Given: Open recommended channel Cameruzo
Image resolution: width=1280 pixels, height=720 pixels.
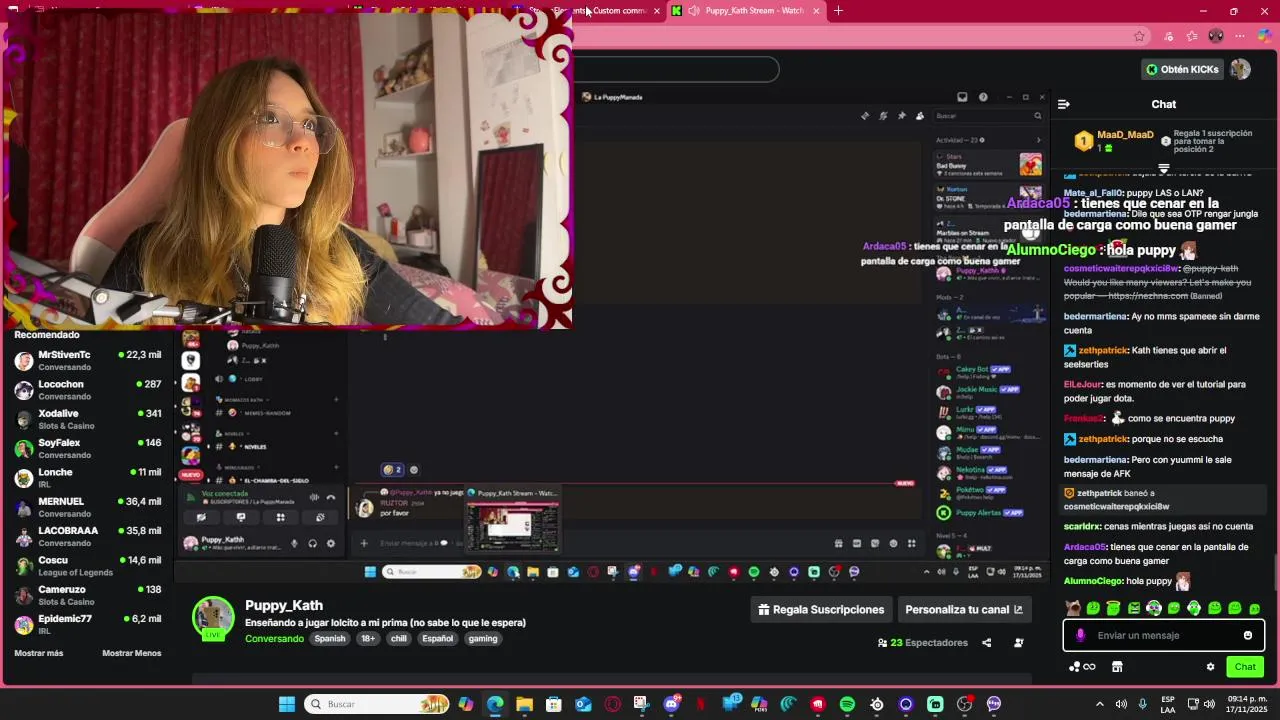Looking at the screenshot, I should 88,595.
